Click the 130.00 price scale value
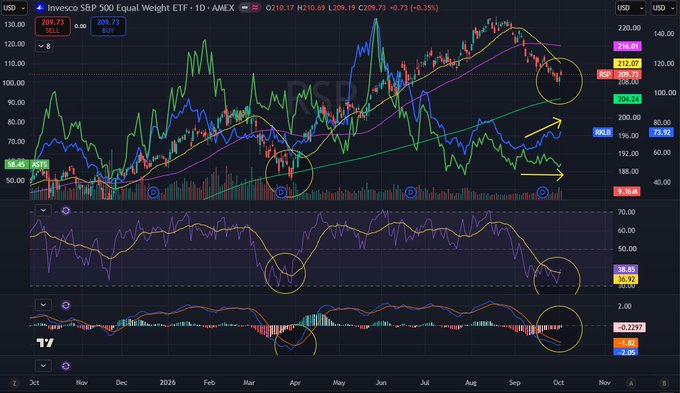The image size is (680, 393). (x=14, y=25)
